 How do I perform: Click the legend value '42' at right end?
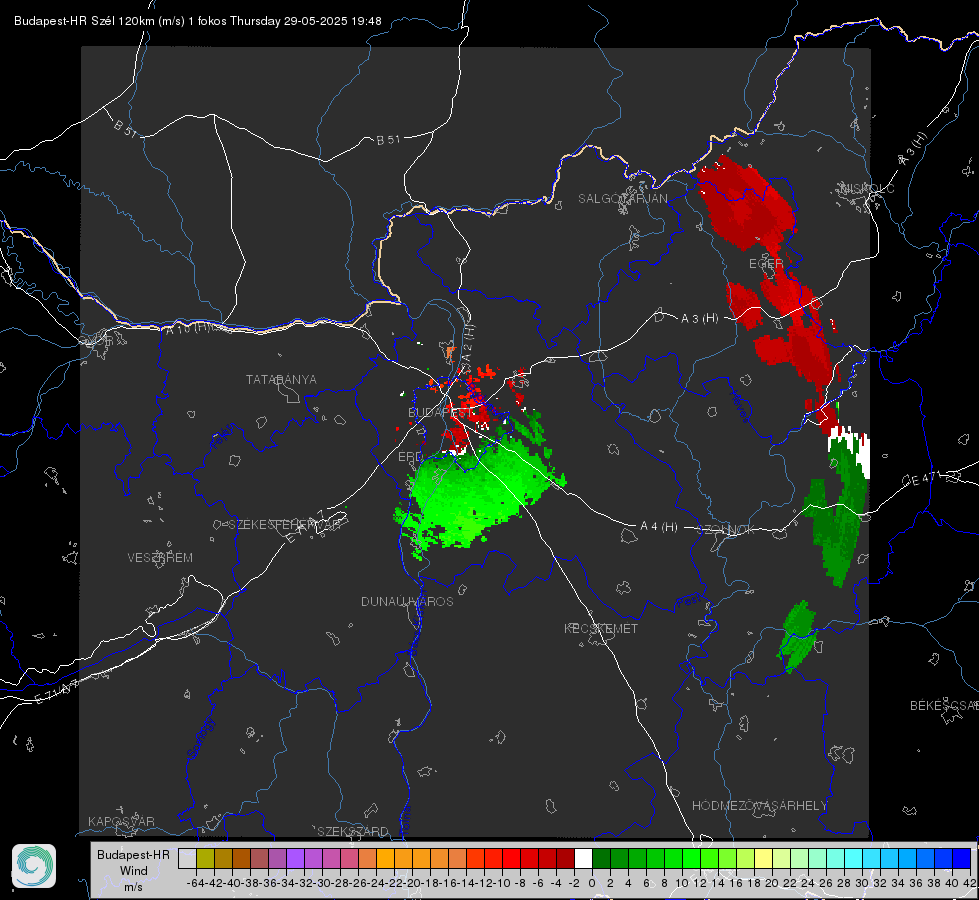tap(969, 883)
